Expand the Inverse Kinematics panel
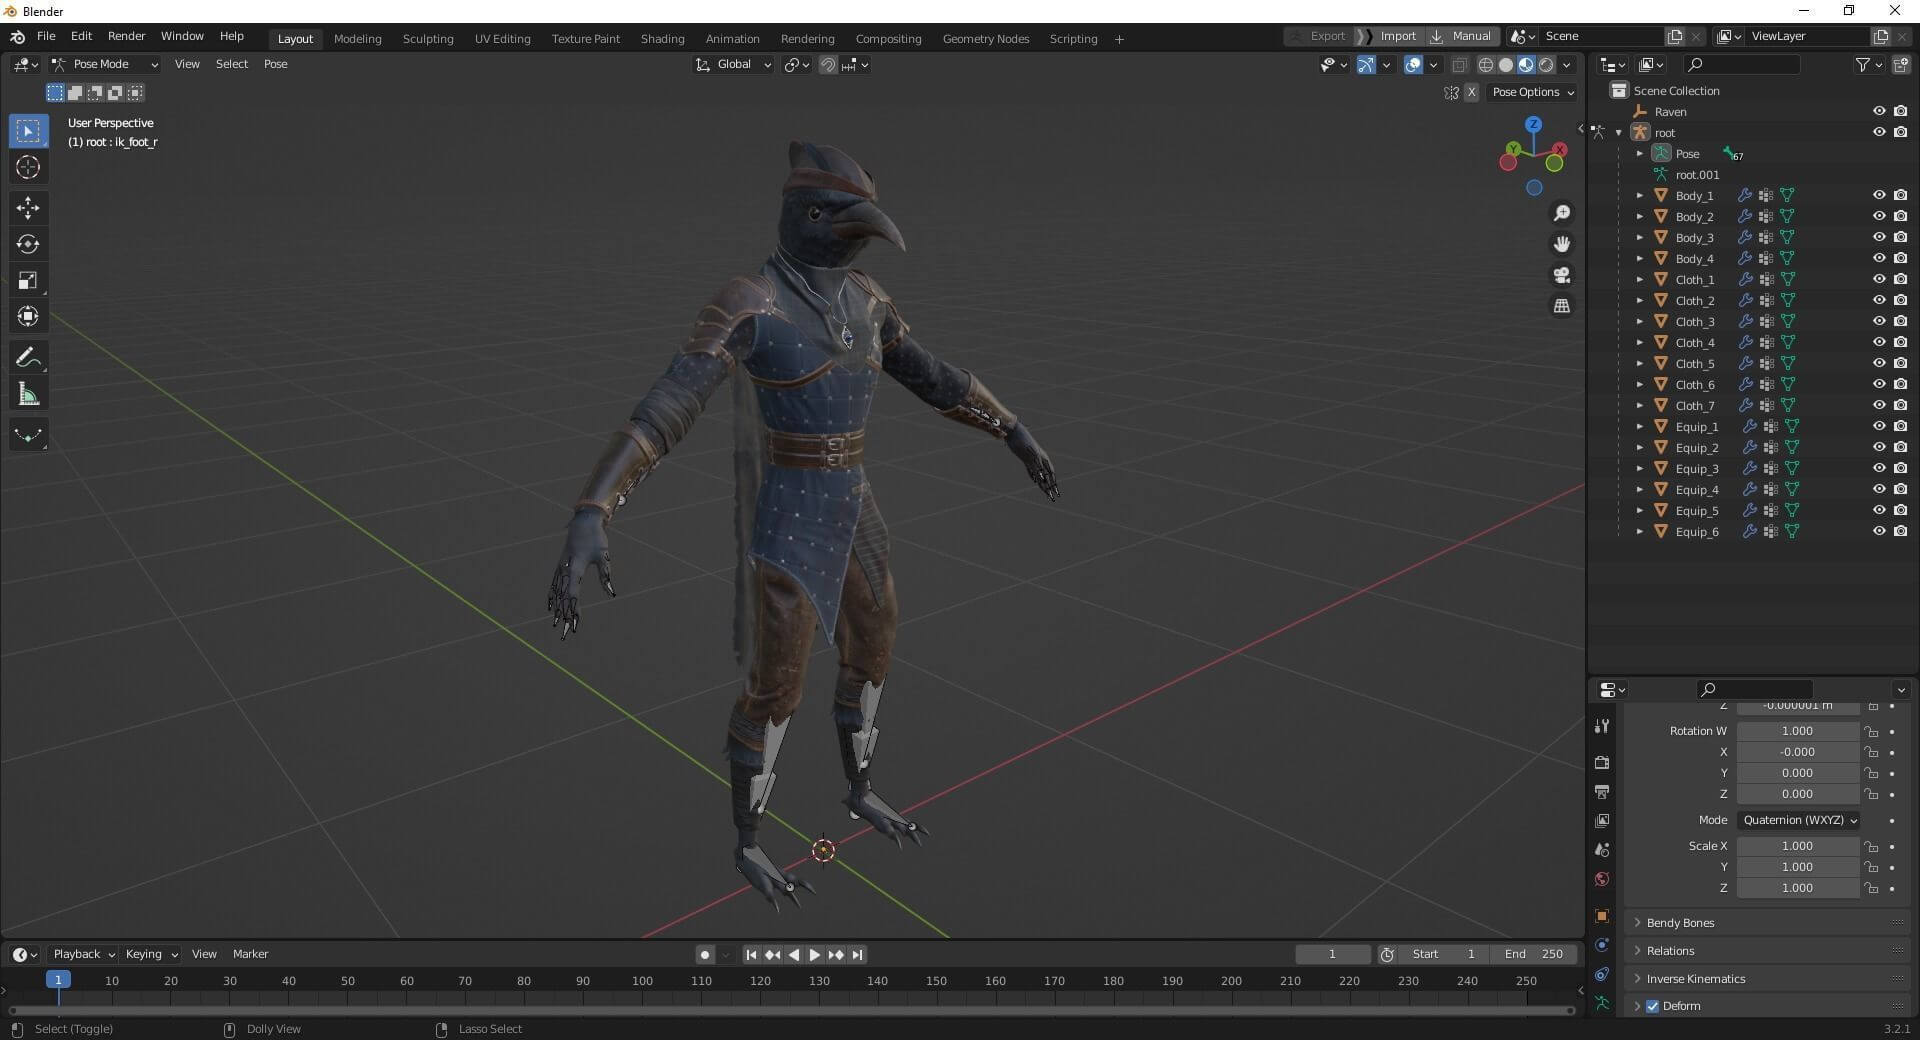 click(x=1695, y=979)
